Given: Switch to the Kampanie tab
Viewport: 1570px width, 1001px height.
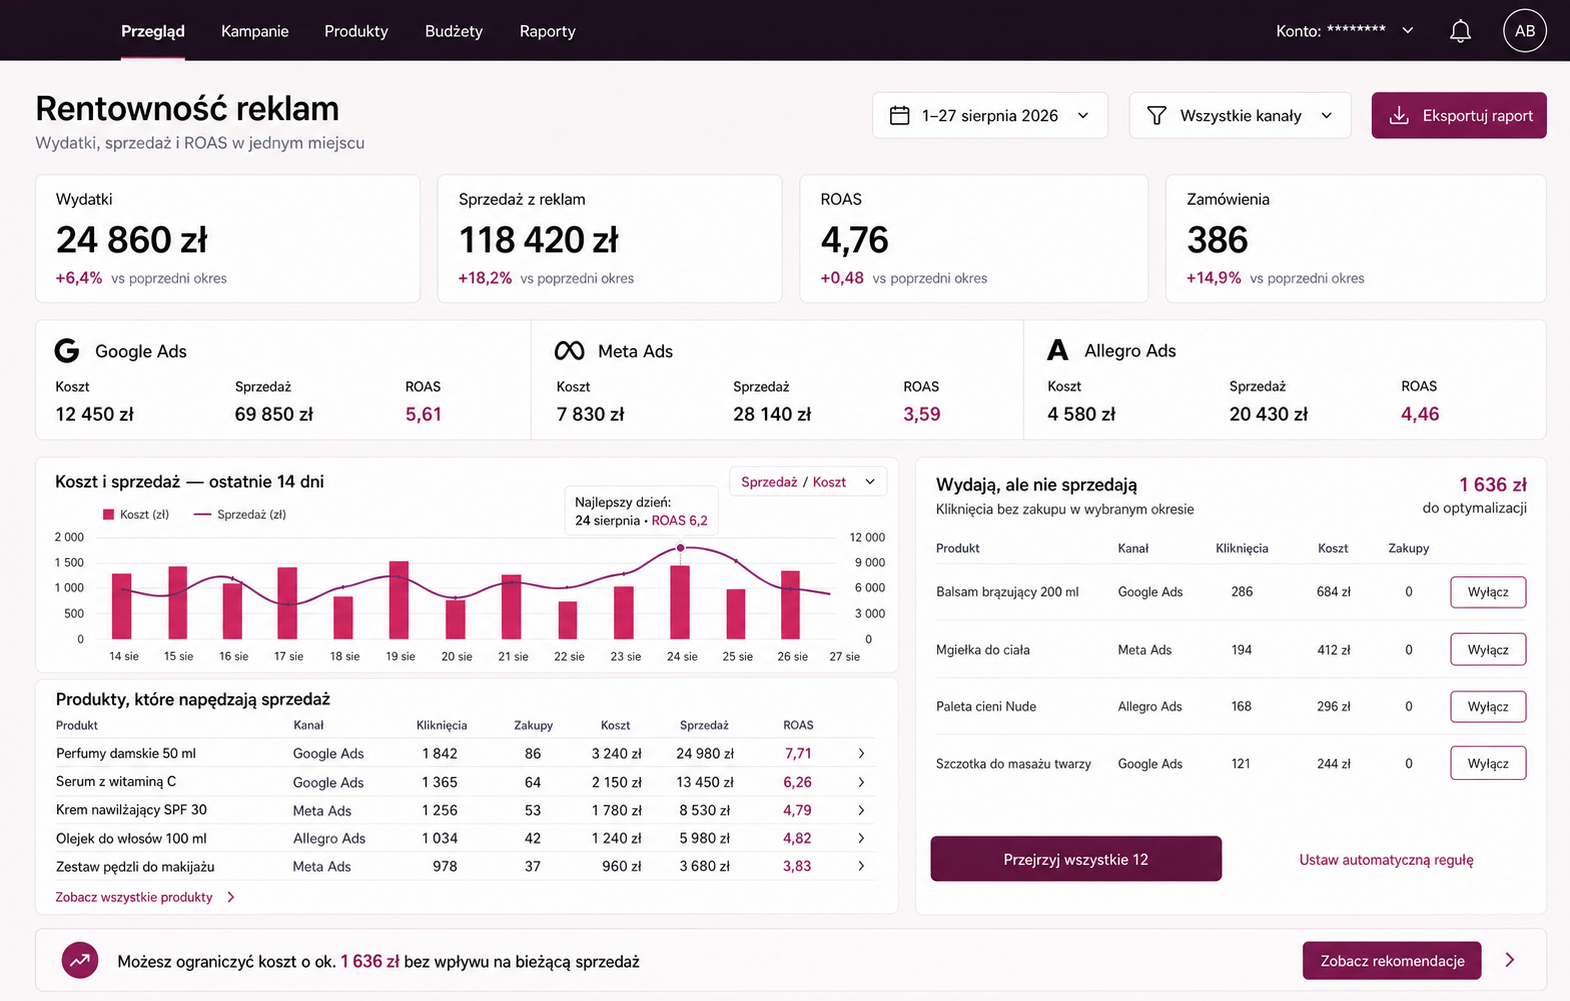Looking at the screenshot, I should pyautogui.click(x=255, y=31).
